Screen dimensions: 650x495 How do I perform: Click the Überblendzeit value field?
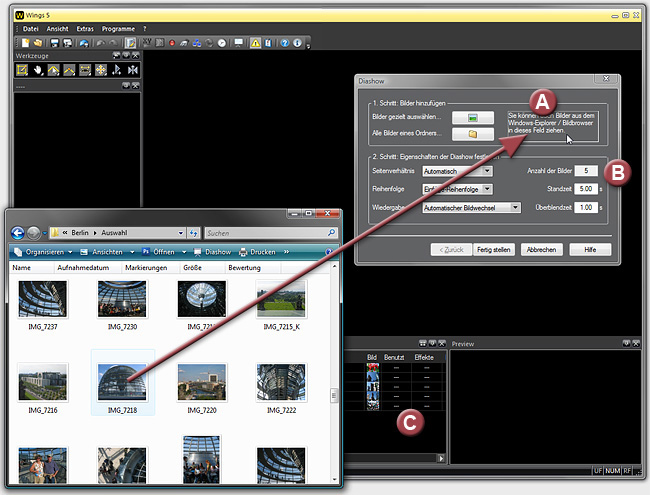click(586, 207)
